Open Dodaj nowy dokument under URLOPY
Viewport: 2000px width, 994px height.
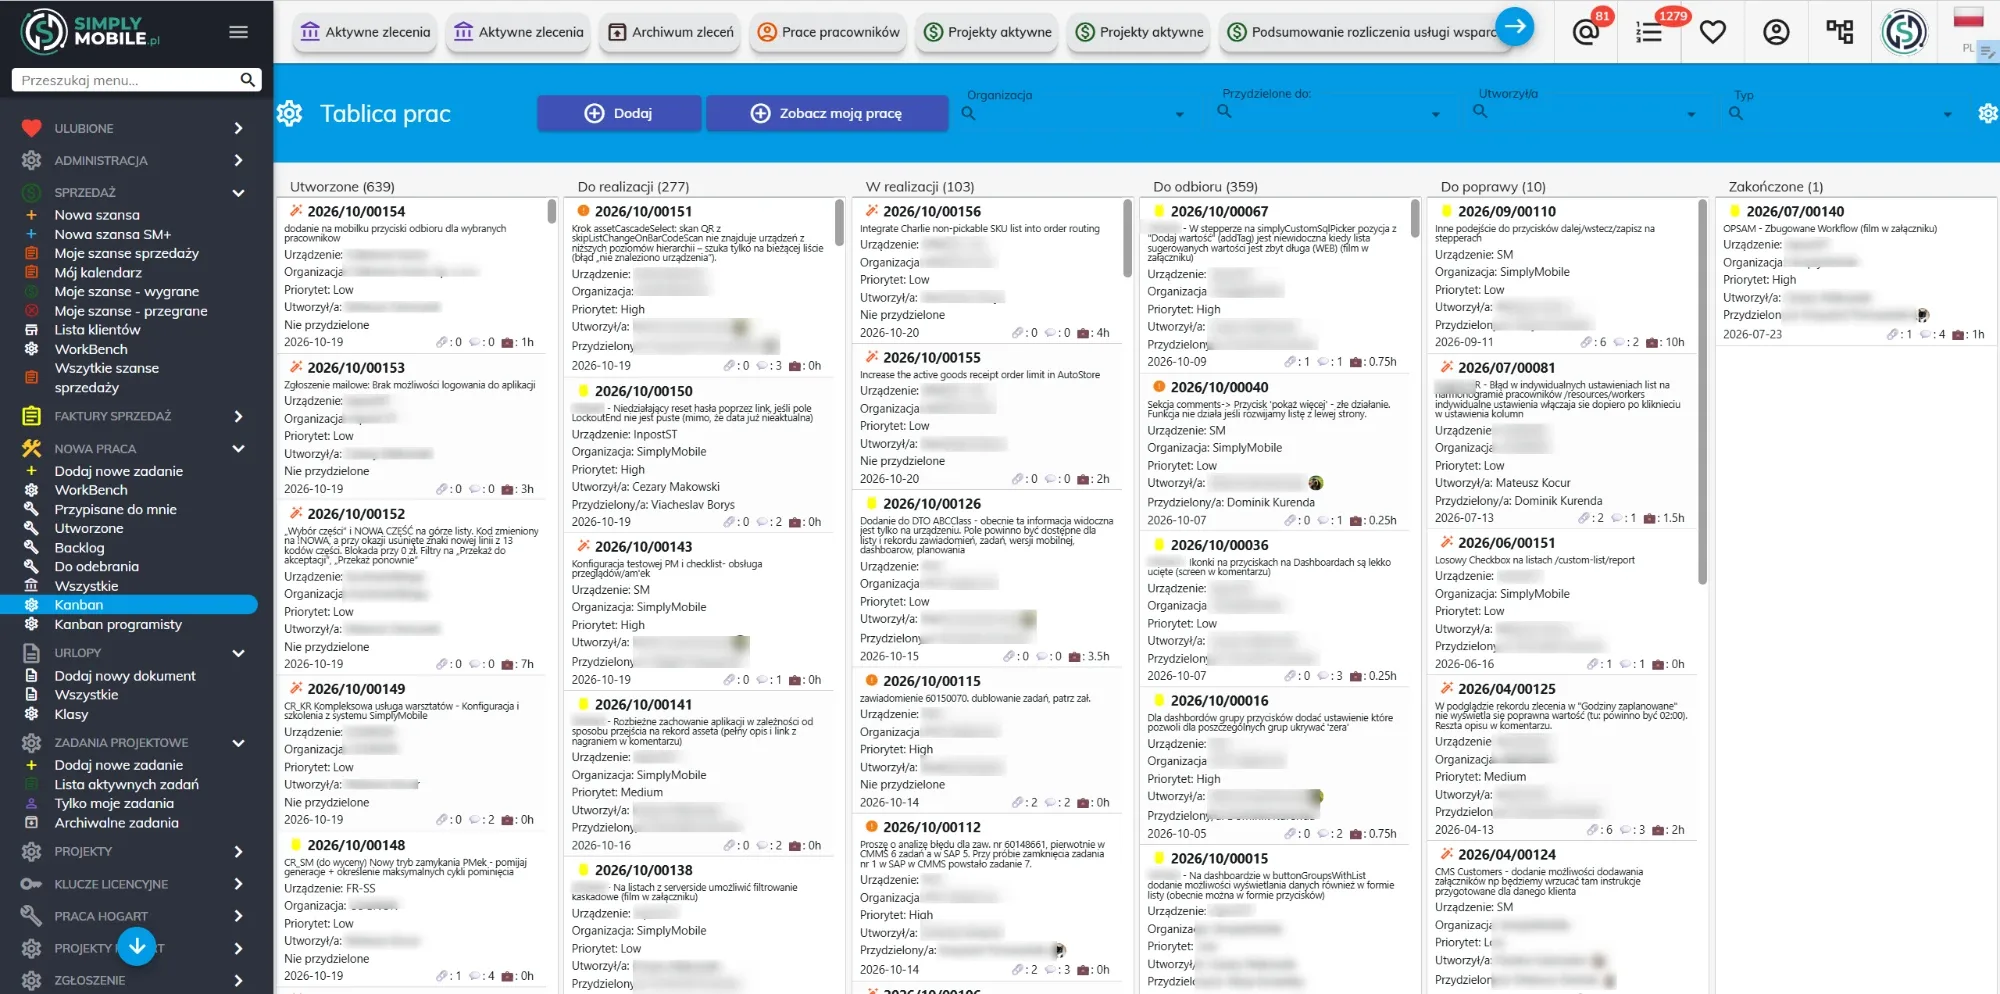pyautogui.click(x=125, y=676)
